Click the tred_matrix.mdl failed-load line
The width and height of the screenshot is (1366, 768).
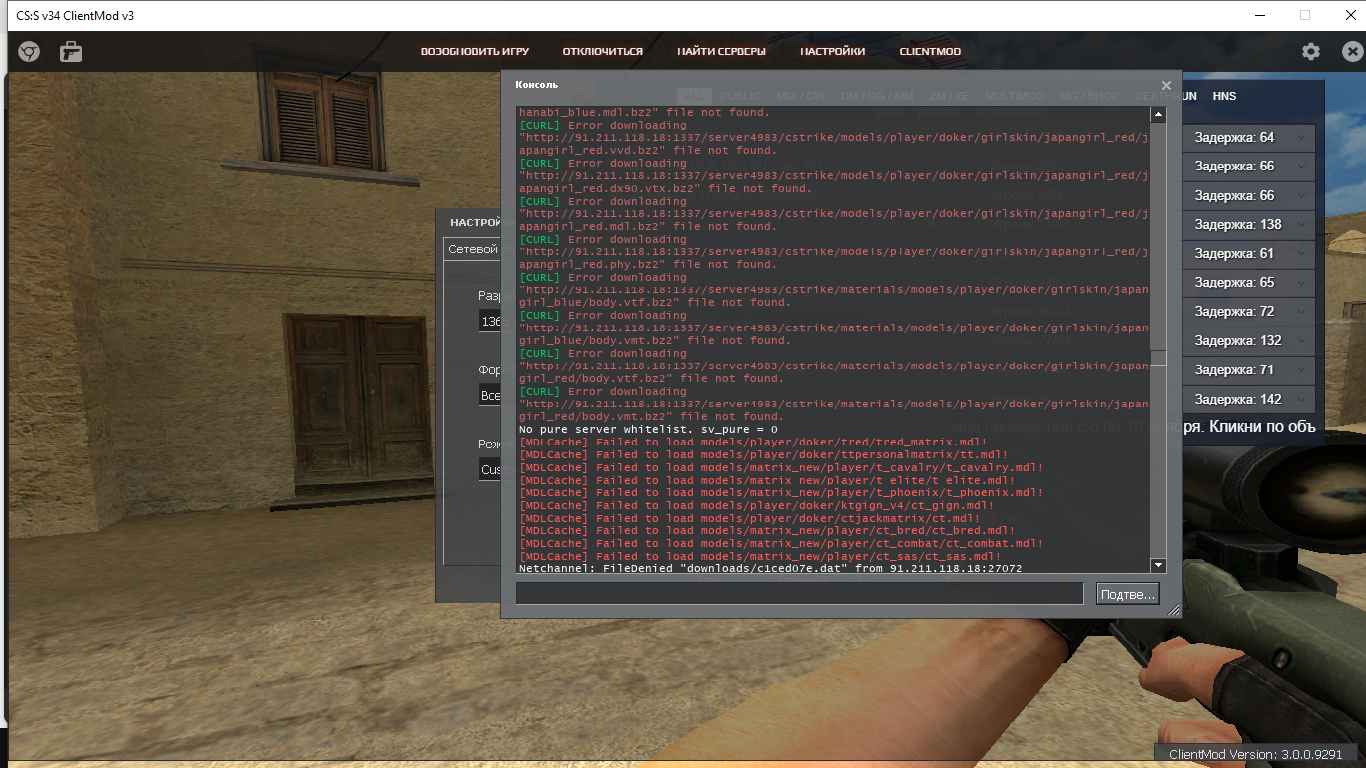point(753,442)
